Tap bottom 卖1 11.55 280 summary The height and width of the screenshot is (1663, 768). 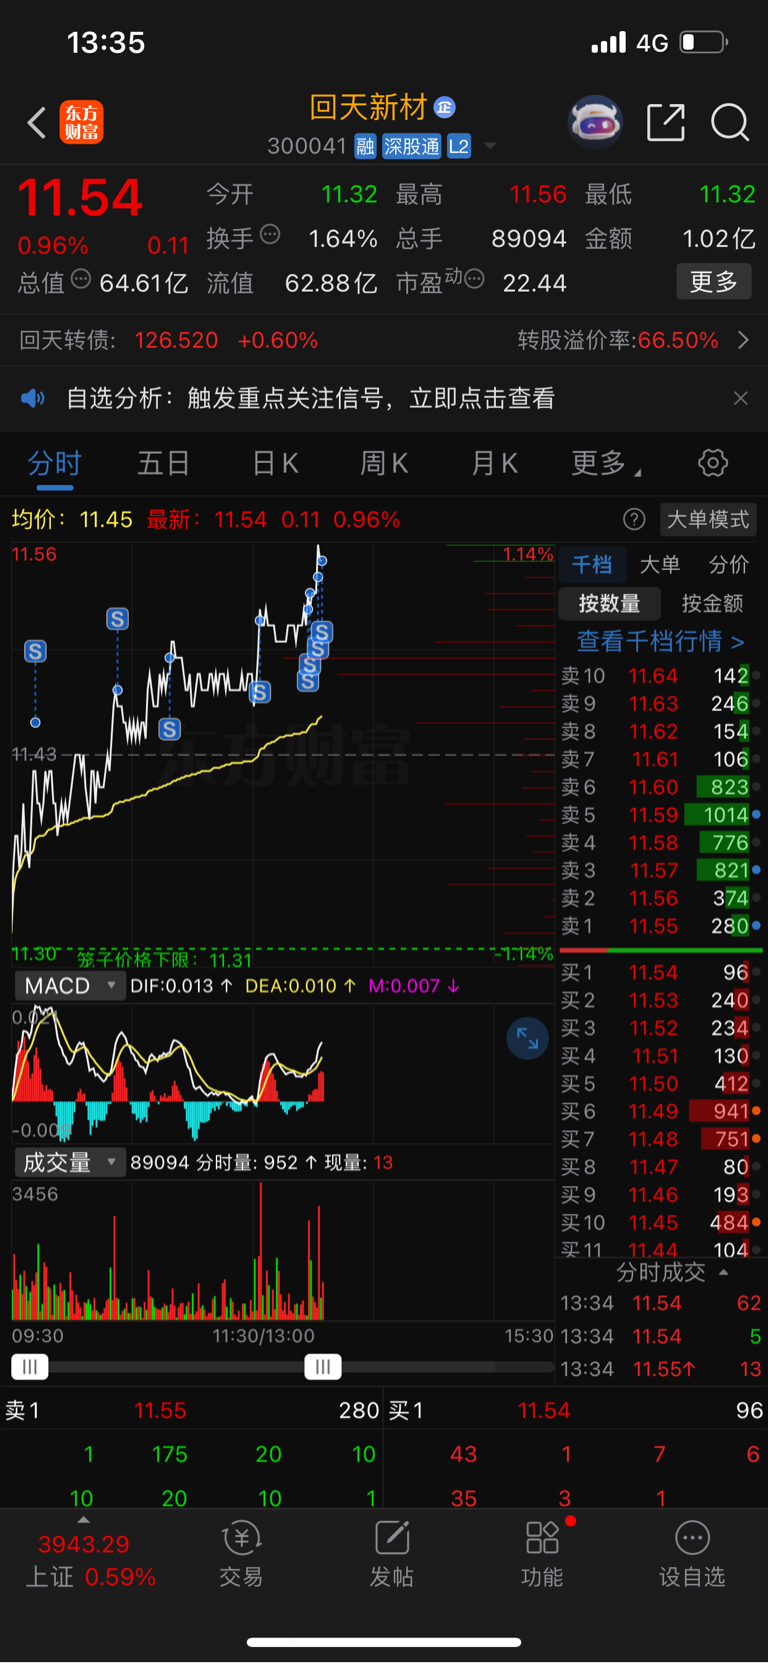tap(192, 1410)
